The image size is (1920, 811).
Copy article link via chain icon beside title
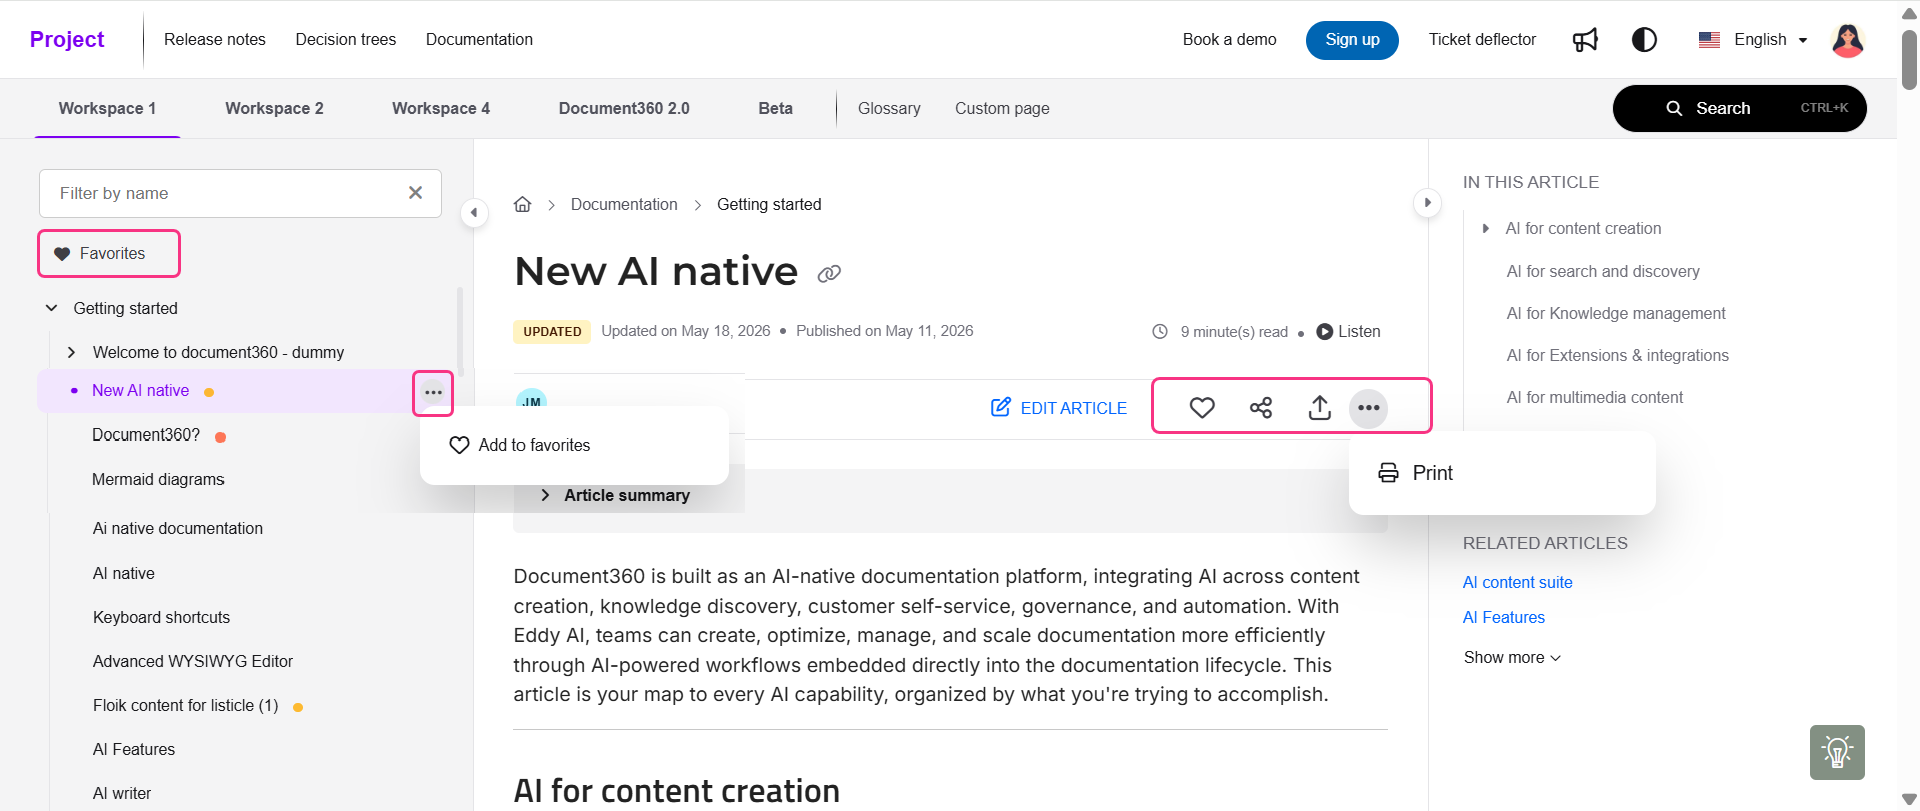[829, 274]
